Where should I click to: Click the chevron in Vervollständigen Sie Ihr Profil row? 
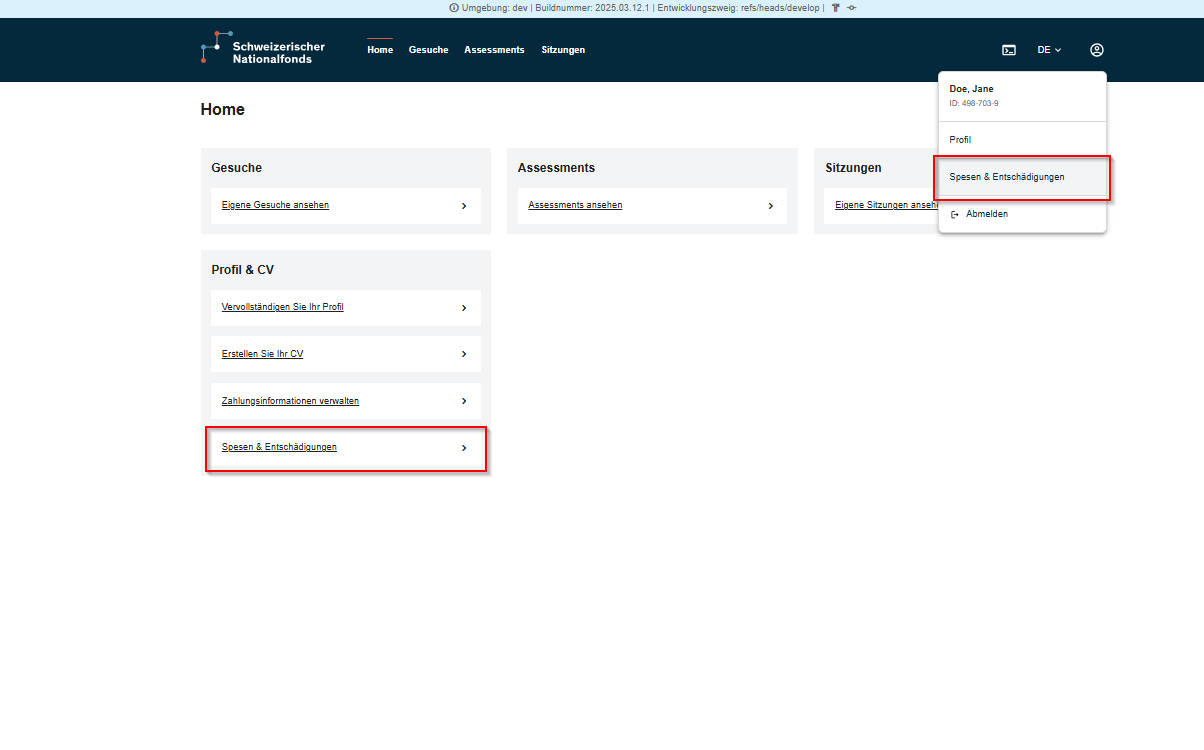point(464,308)
